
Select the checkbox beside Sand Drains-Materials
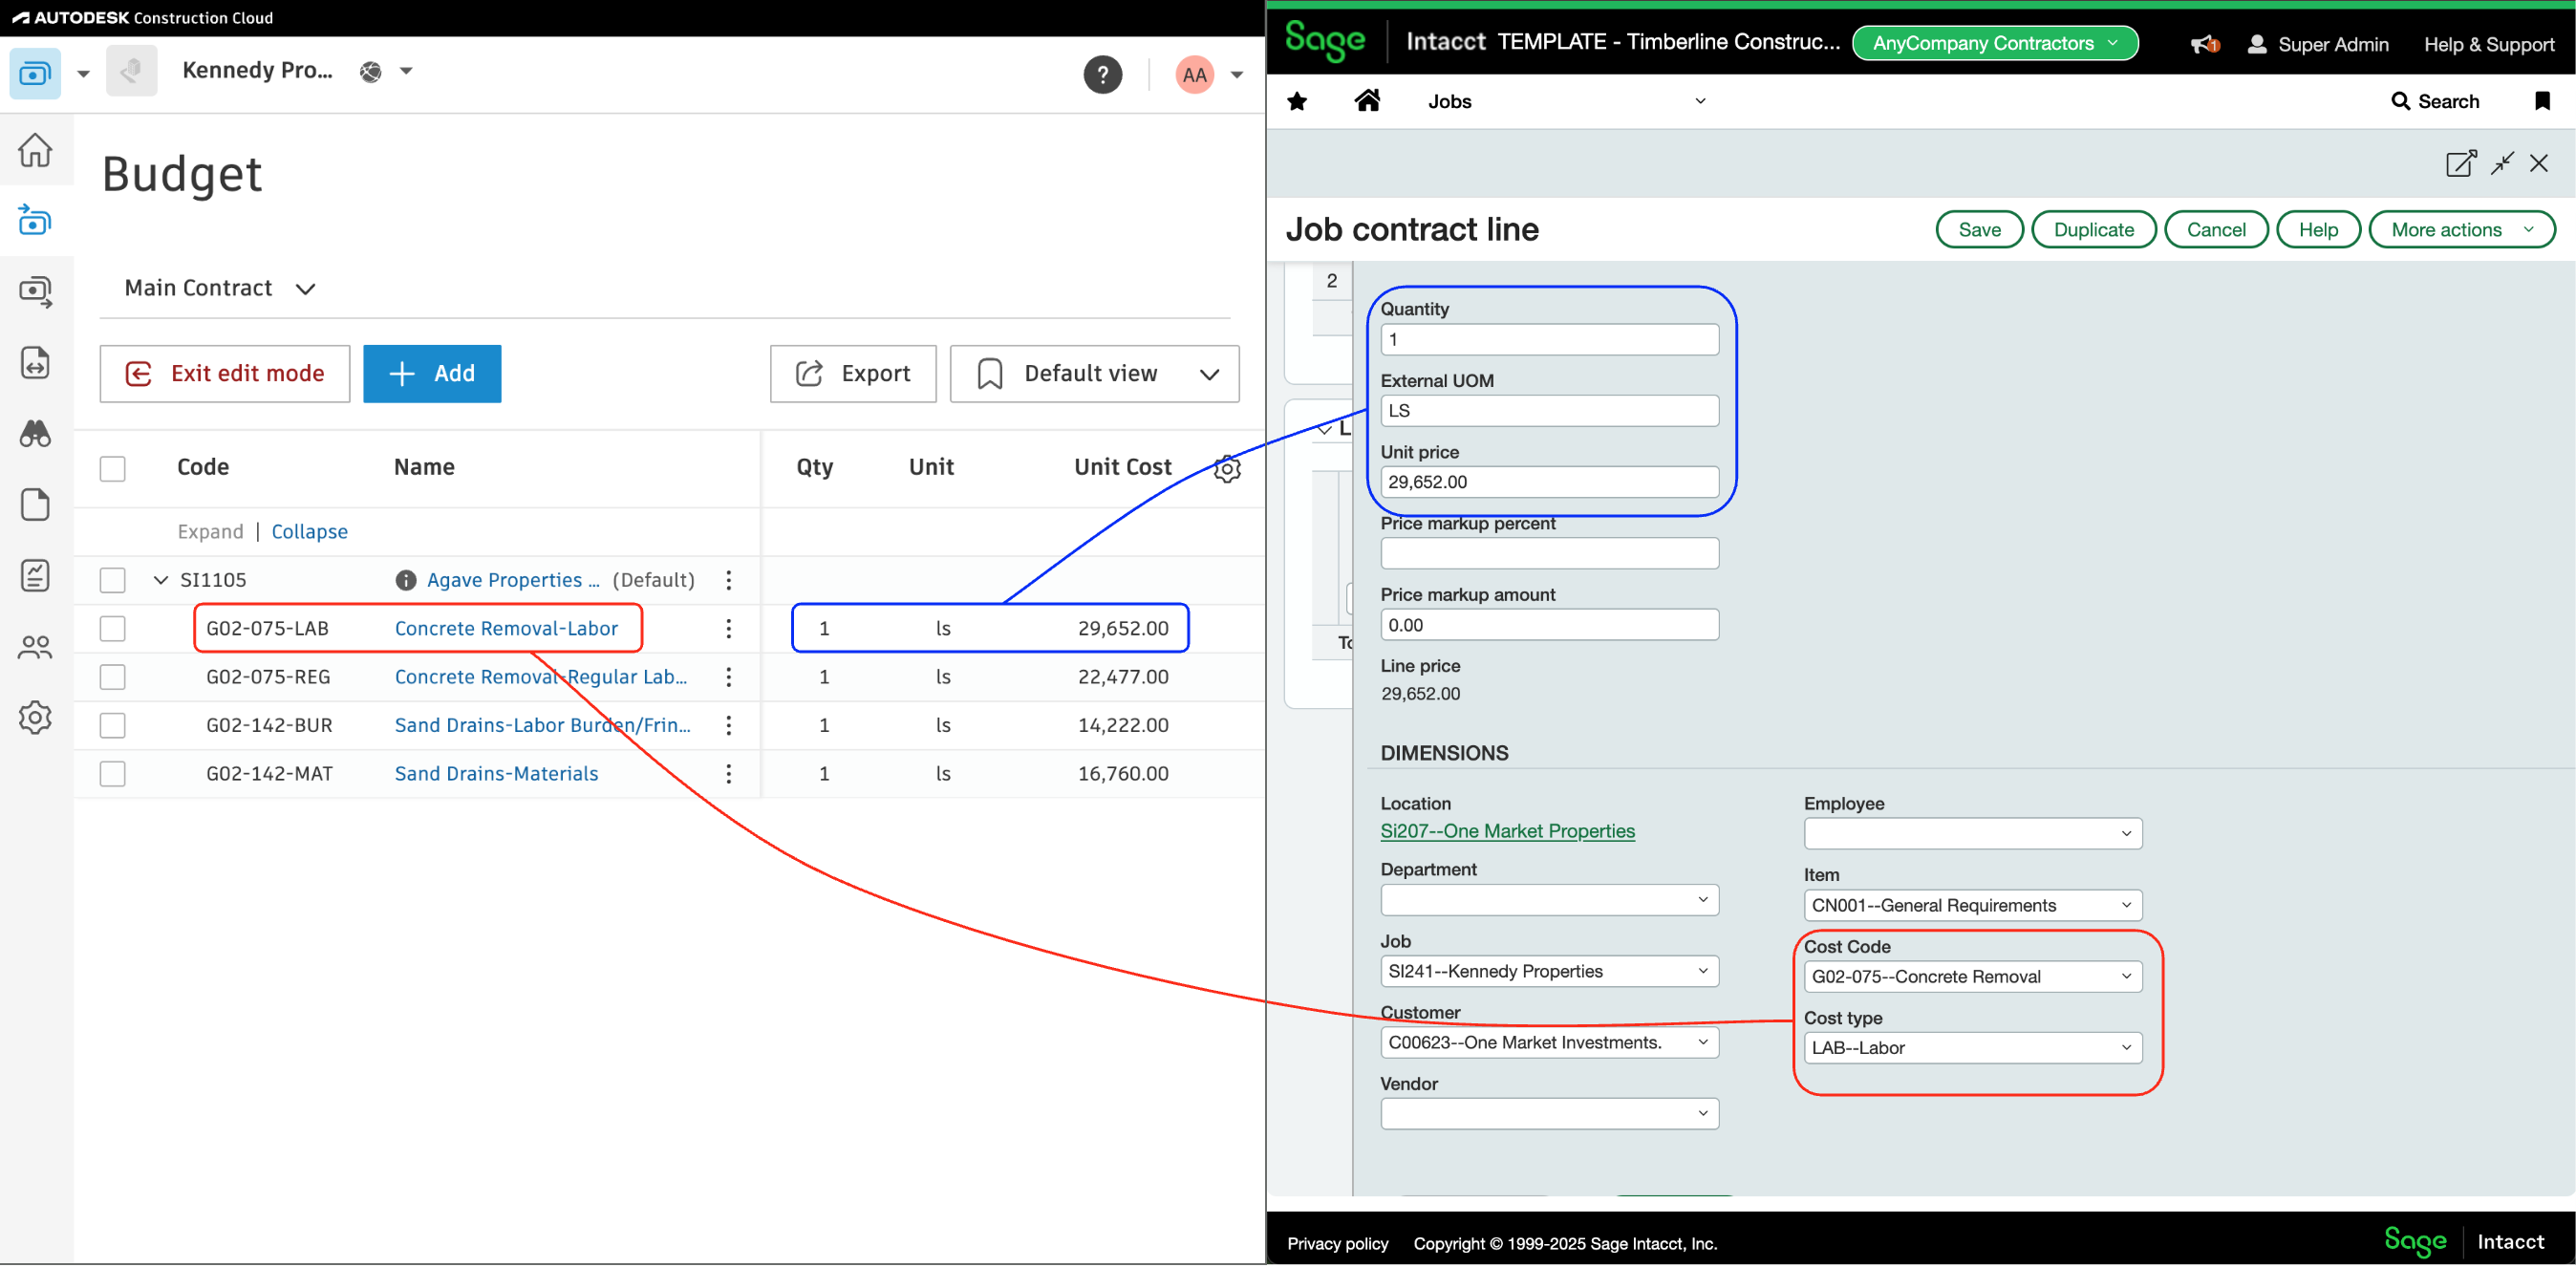coord(113,773)
